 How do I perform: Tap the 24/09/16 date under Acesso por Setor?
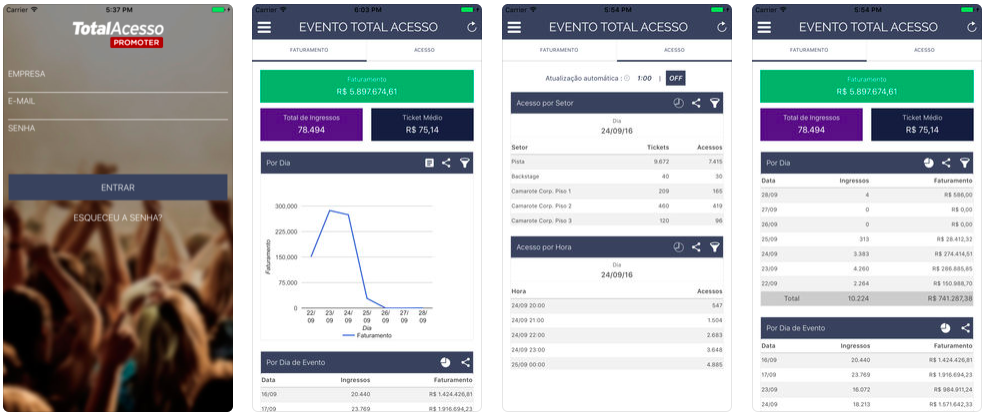pyautogui.click(x=617, y=131)
